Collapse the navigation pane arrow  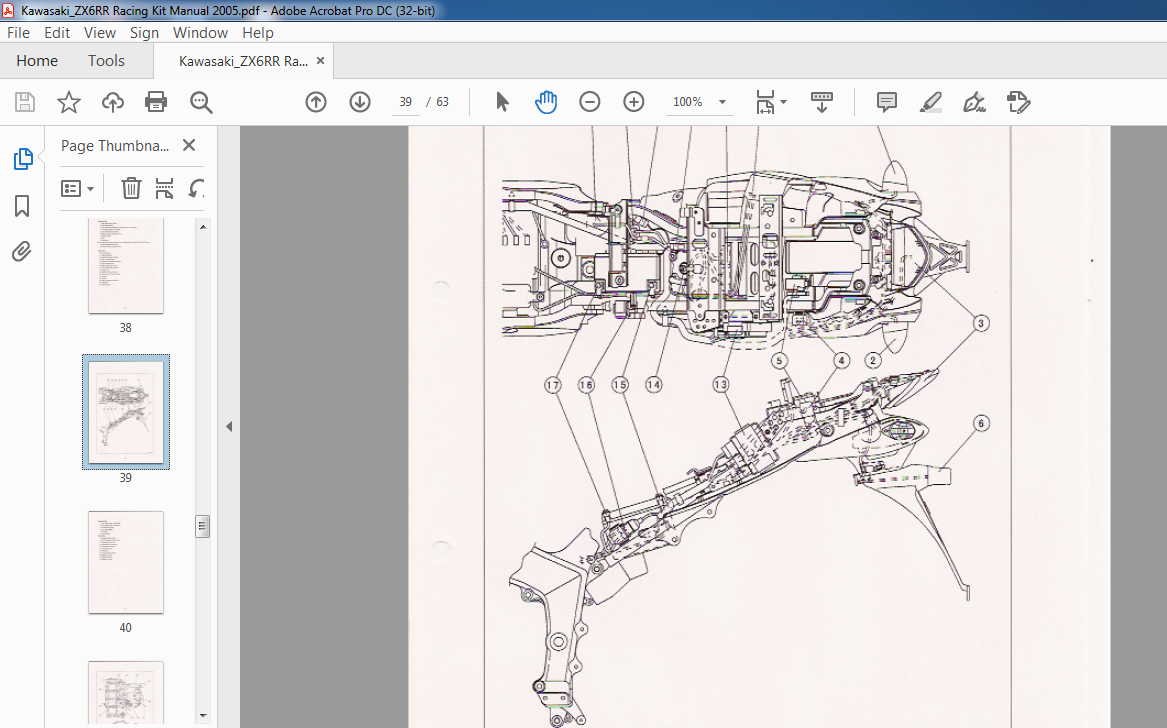click(229, 427)
